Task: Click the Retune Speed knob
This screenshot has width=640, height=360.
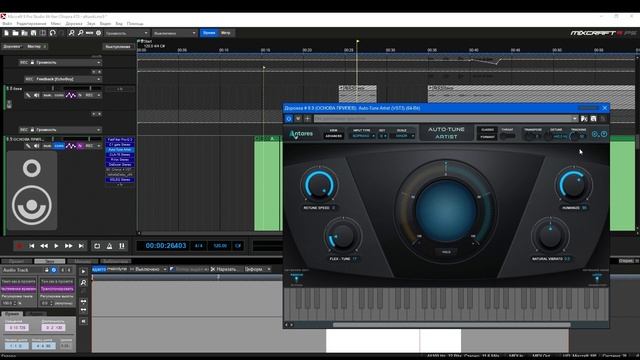Action: tap(319, 185)
